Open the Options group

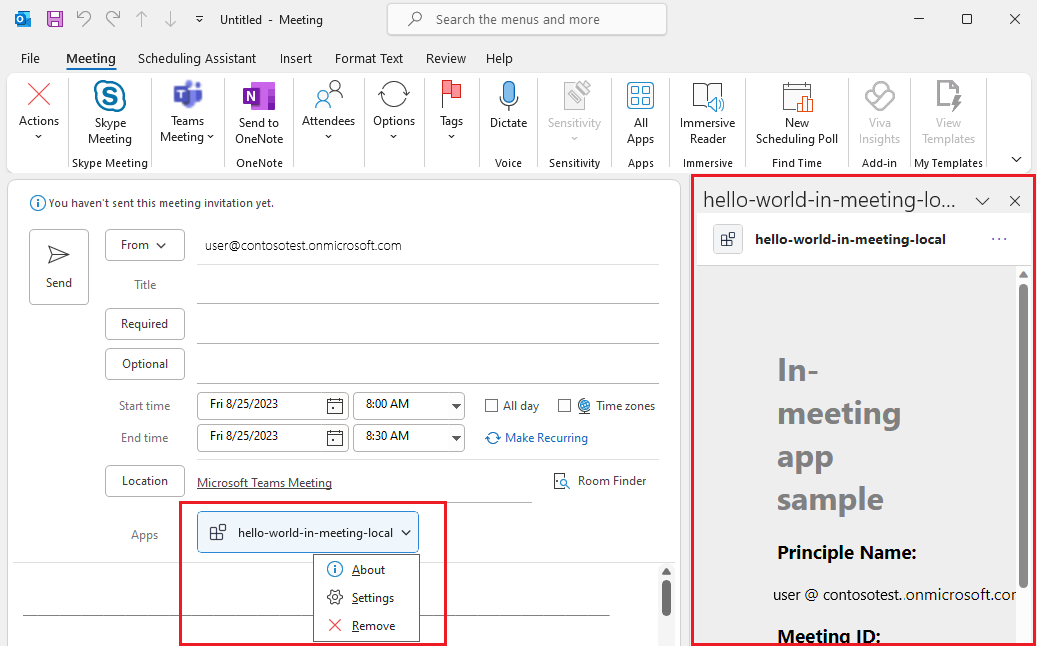point(394,111)
